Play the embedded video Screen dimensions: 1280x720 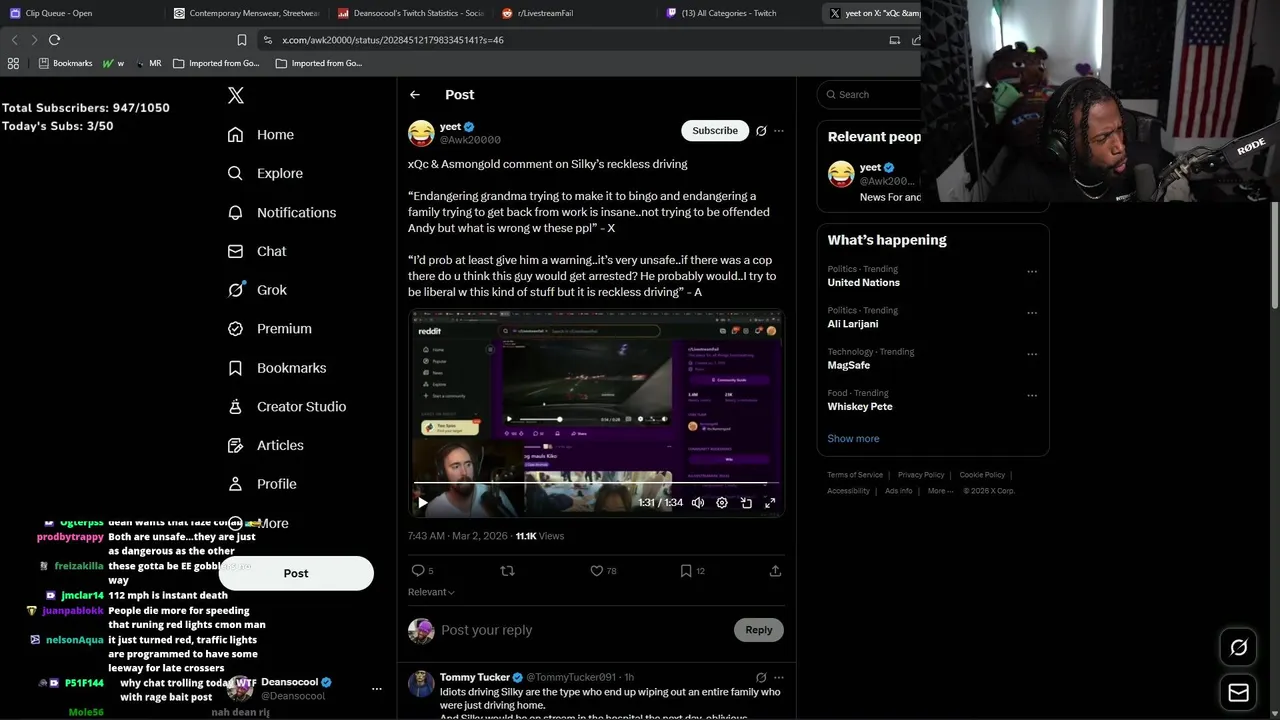422,503
